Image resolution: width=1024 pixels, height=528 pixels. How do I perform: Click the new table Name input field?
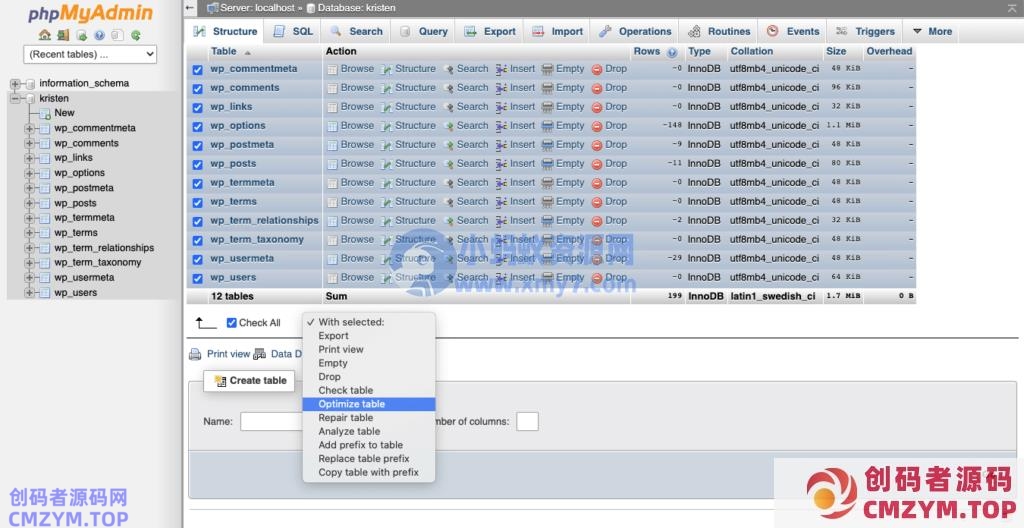[270, 421]
